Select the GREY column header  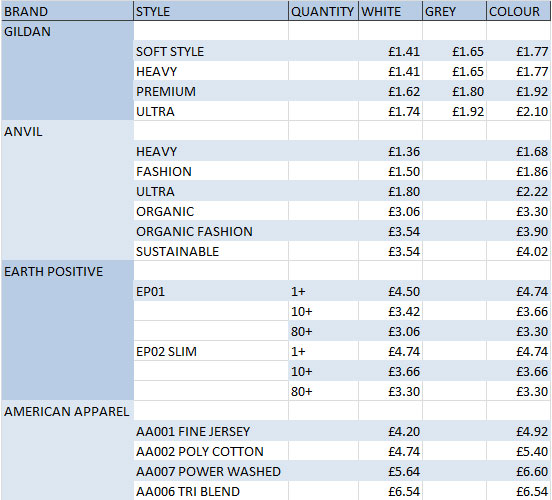tap(454, 11)
